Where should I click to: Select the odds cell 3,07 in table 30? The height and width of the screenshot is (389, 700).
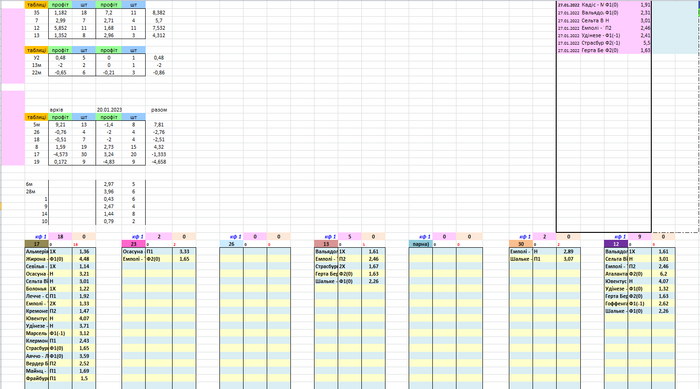[568, 259]
